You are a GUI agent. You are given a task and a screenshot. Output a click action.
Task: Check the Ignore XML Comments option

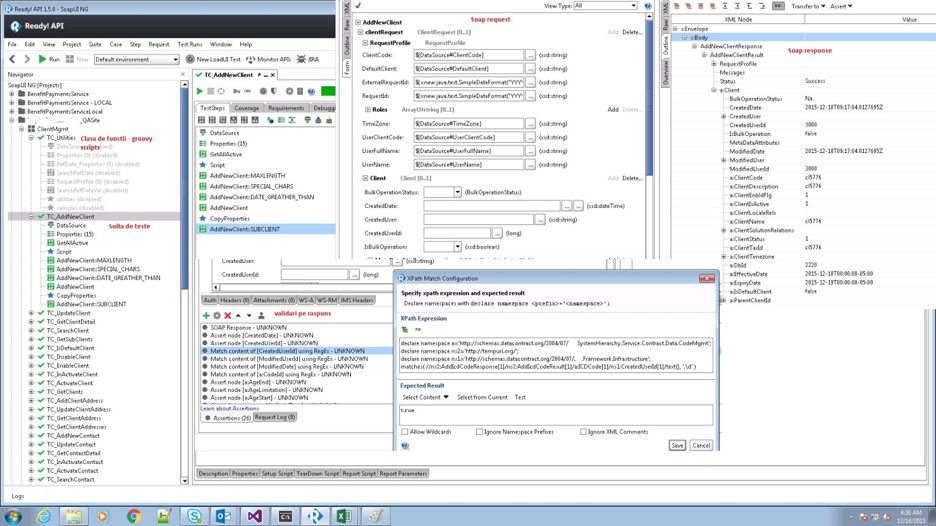(x=583, y=432)
